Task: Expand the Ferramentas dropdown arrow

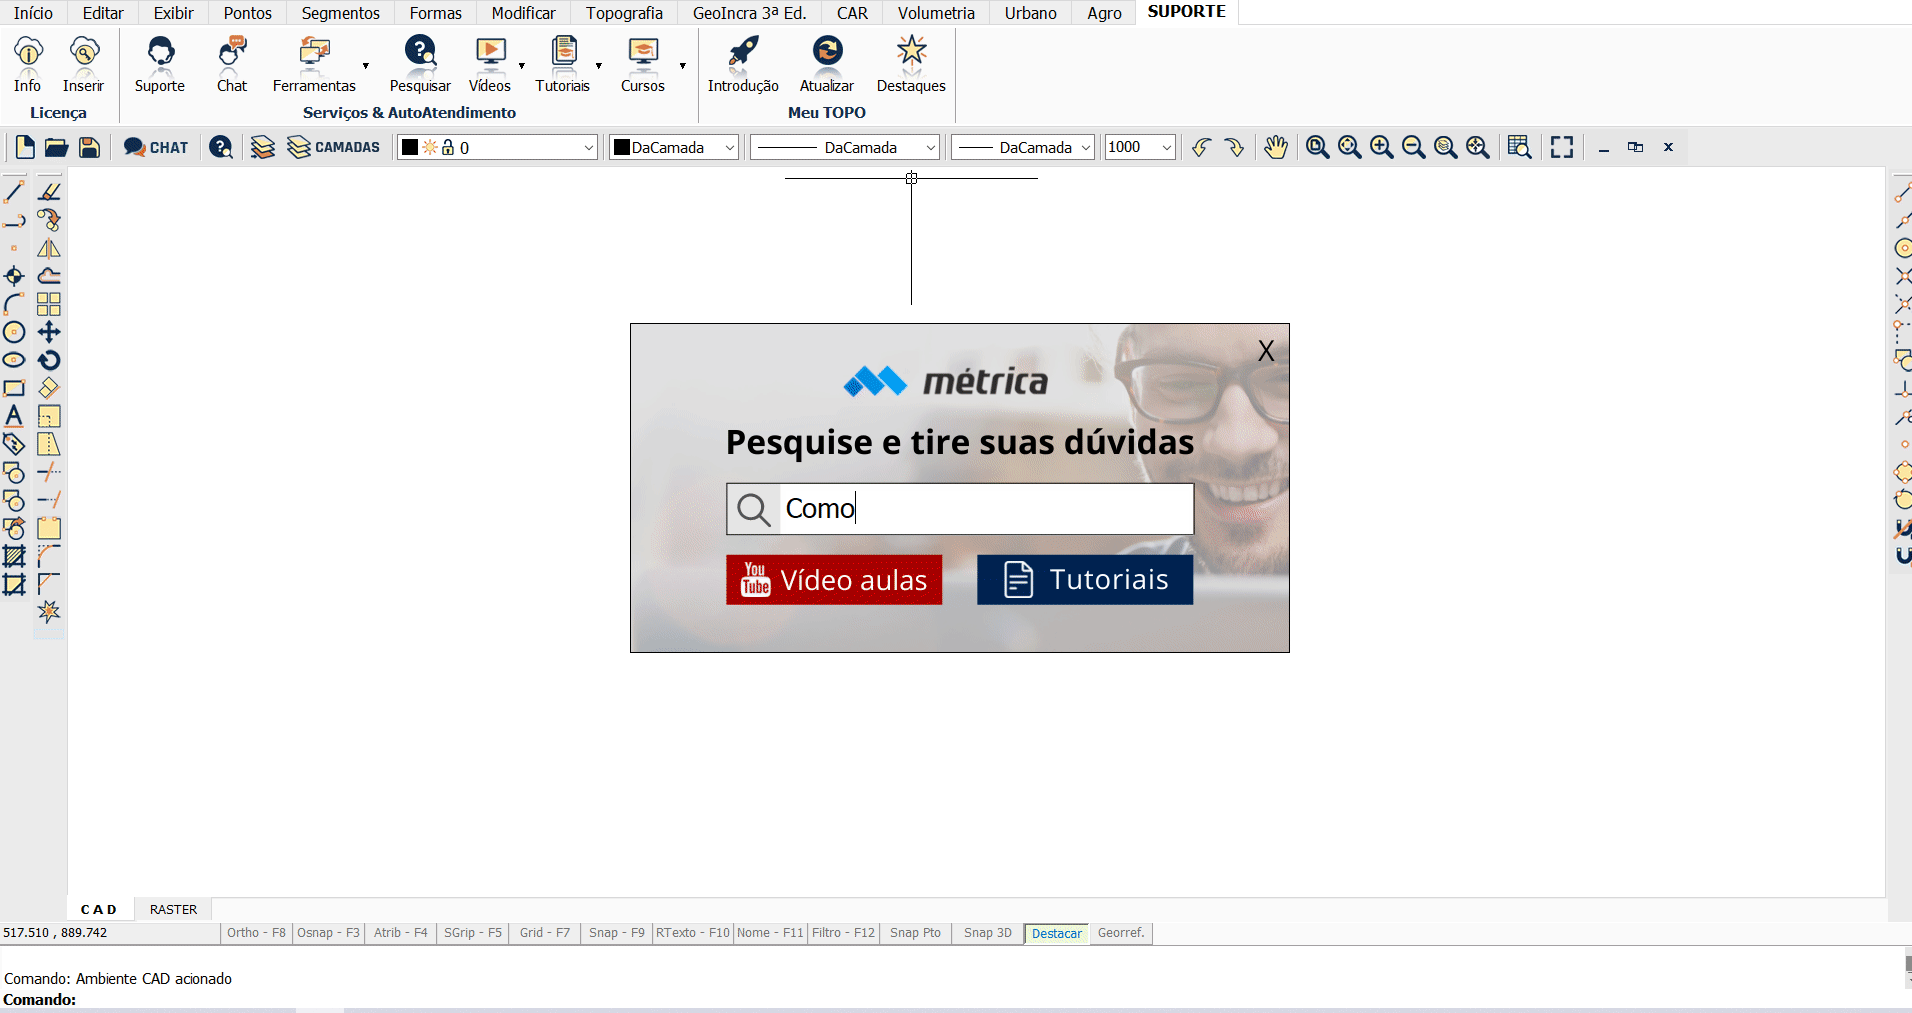Action: click(x=366, y=66)
